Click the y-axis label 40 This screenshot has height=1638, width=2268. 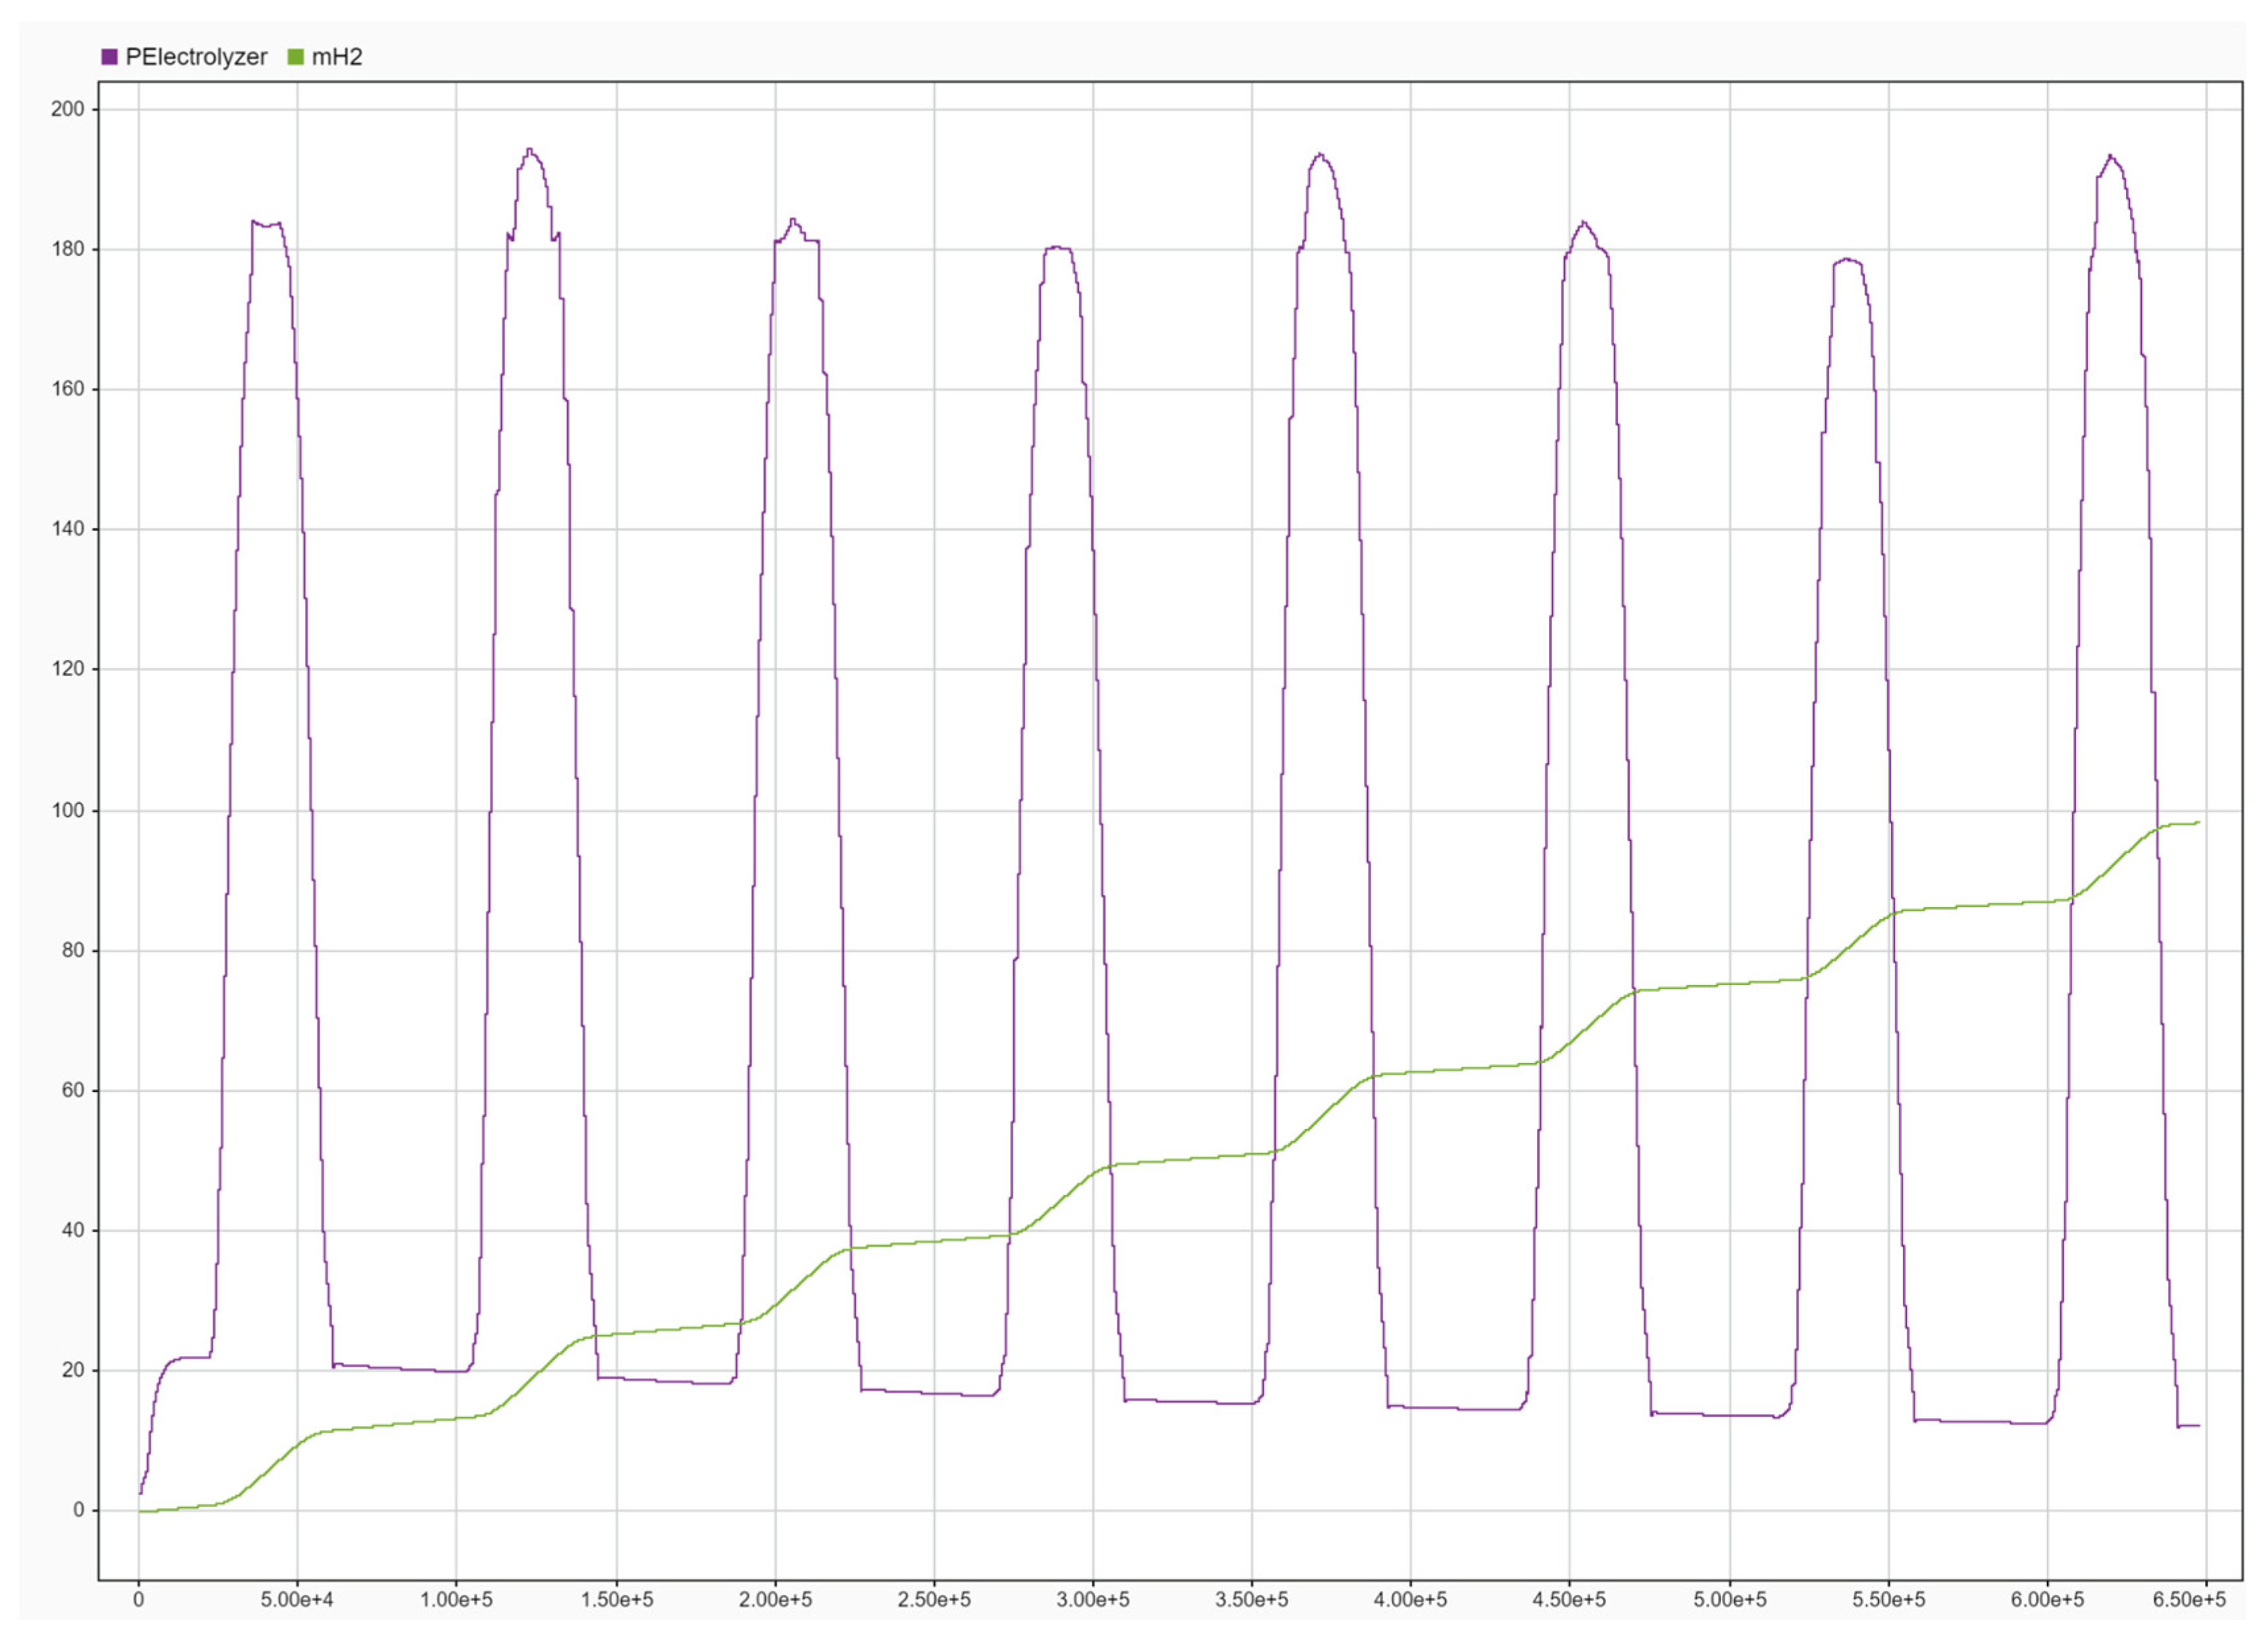pos(74,1230)
